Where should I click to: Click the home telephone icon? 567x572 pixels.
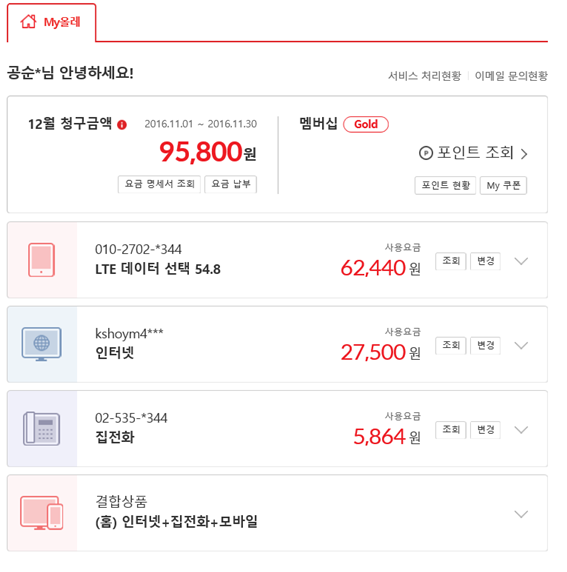pyautogui.click(x=42, y=429)
